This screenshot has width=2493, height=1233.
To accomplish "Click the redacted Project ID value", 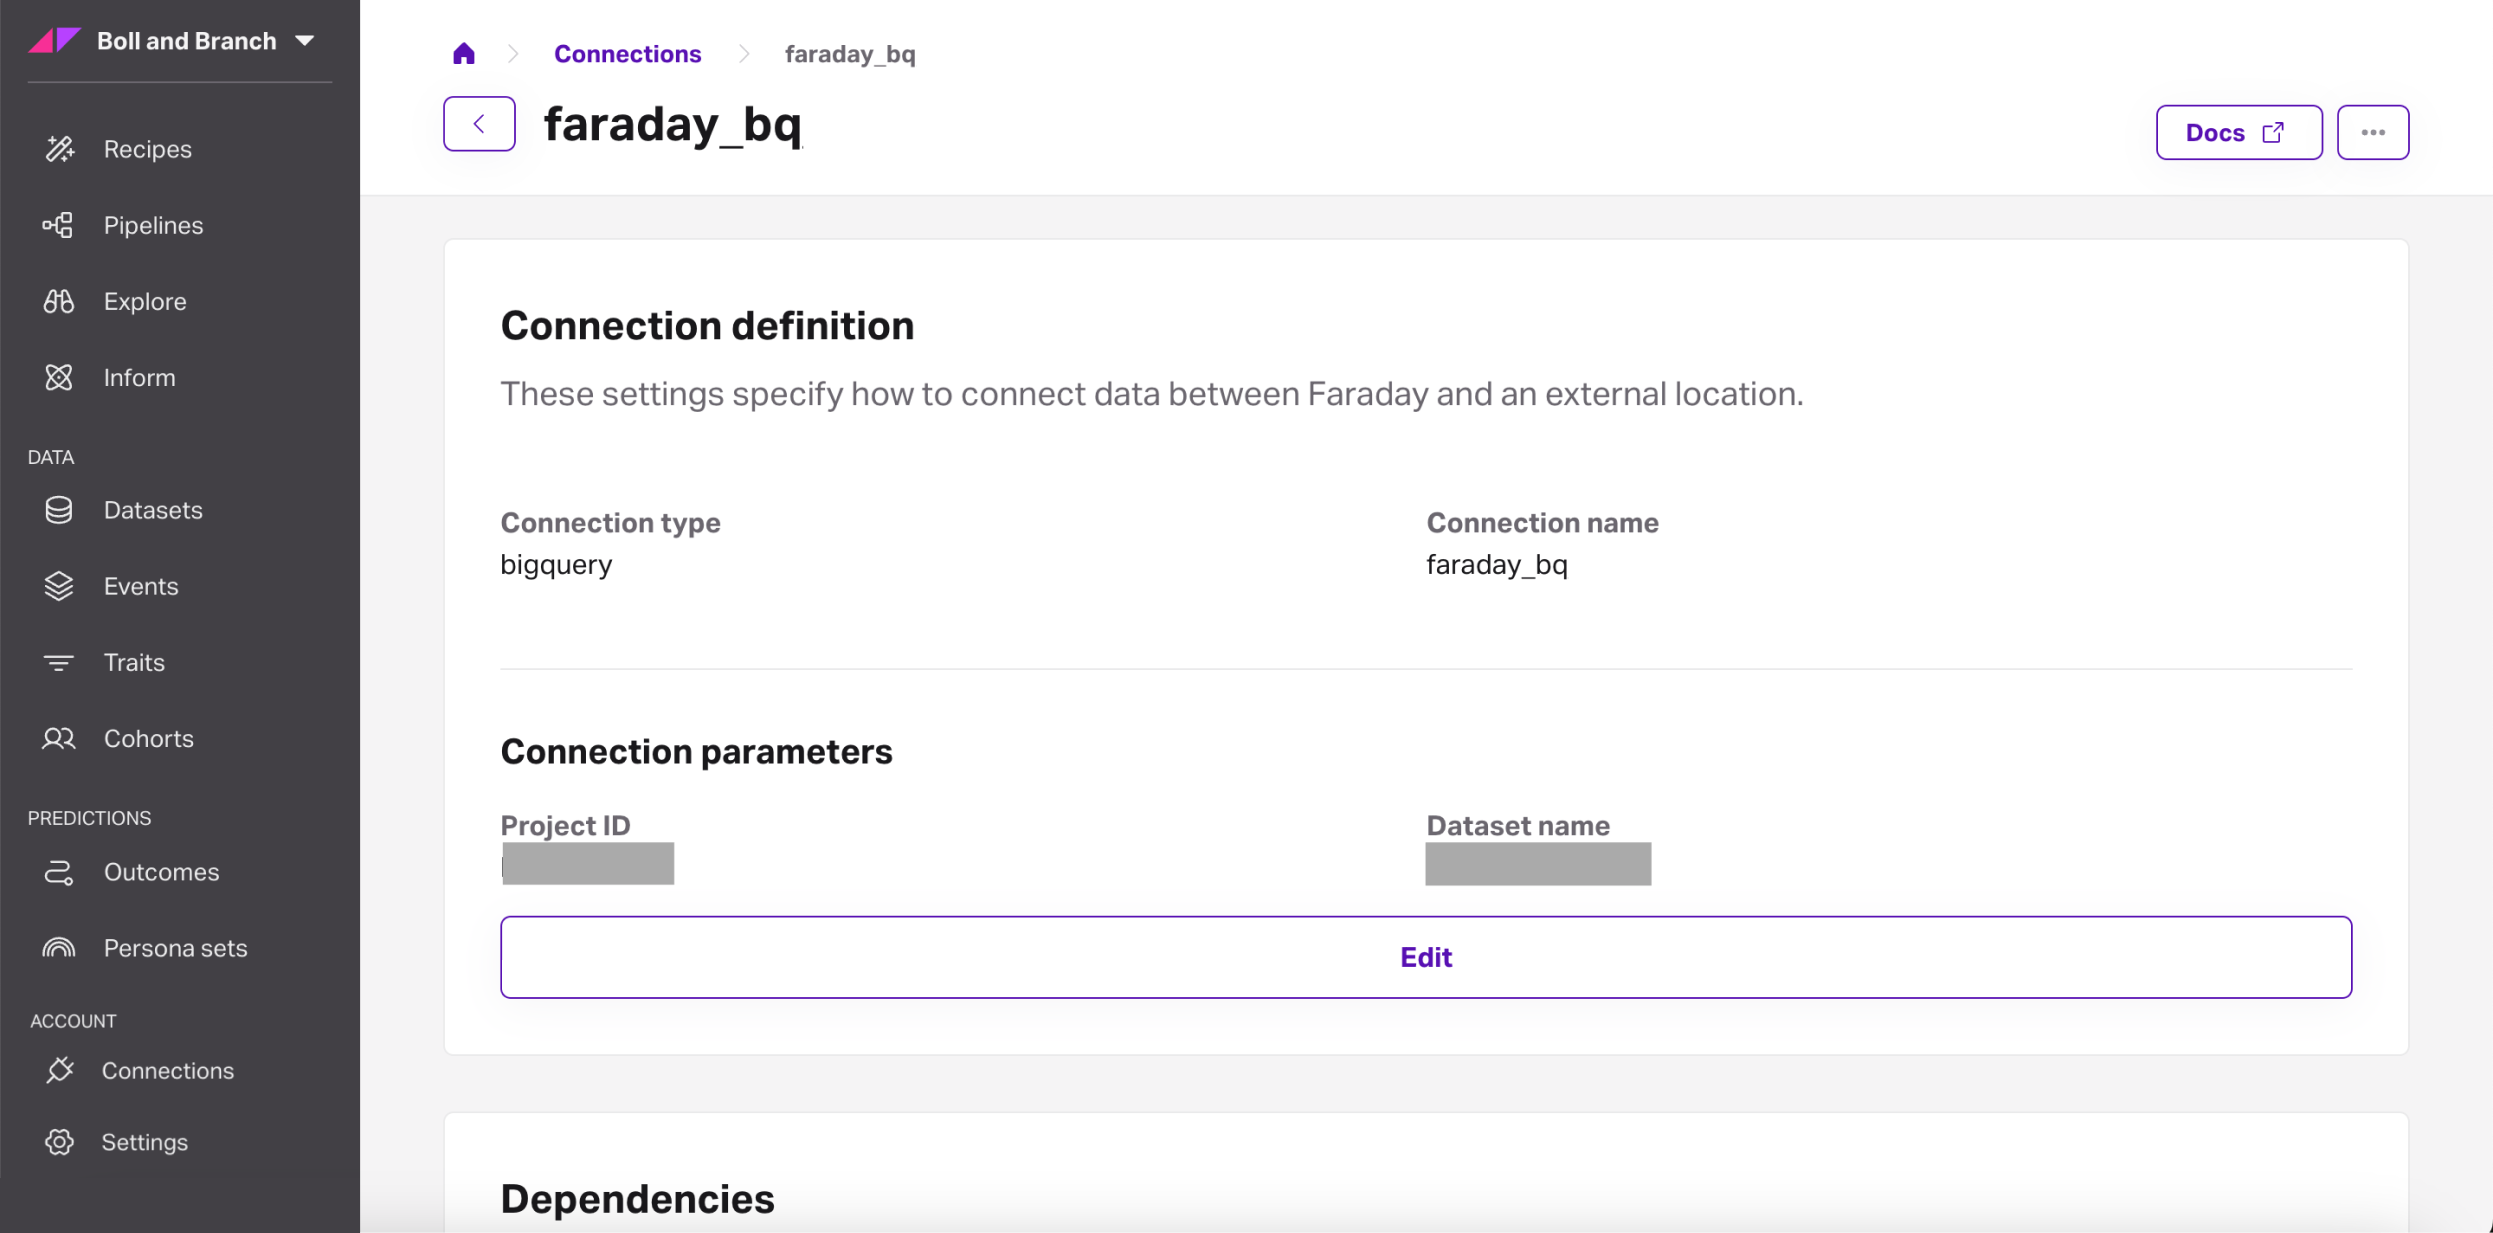I will click(588, 864).
